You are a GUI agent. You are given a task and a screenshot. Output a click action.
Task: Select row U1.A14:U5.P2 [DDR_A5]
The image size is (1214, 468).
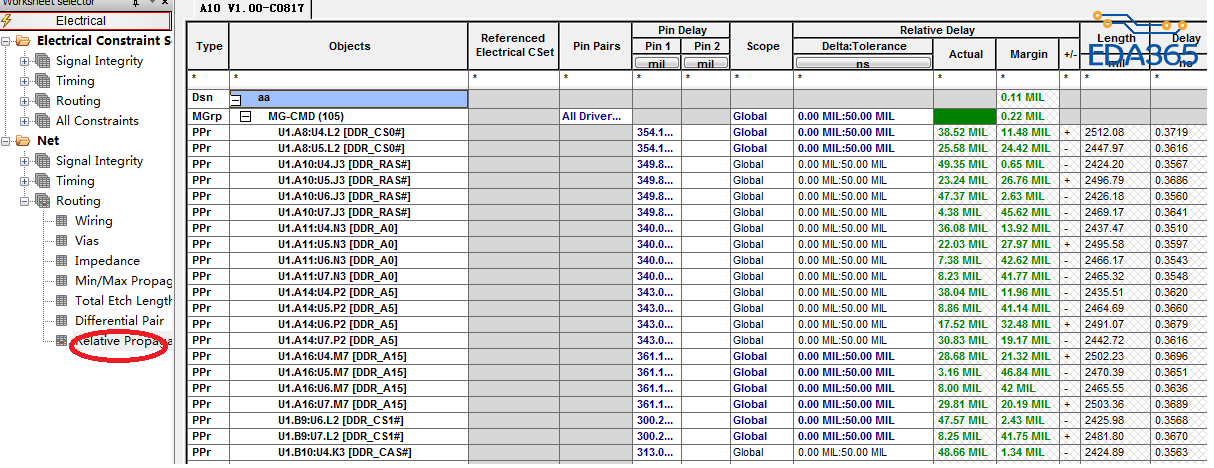[337, 308]
